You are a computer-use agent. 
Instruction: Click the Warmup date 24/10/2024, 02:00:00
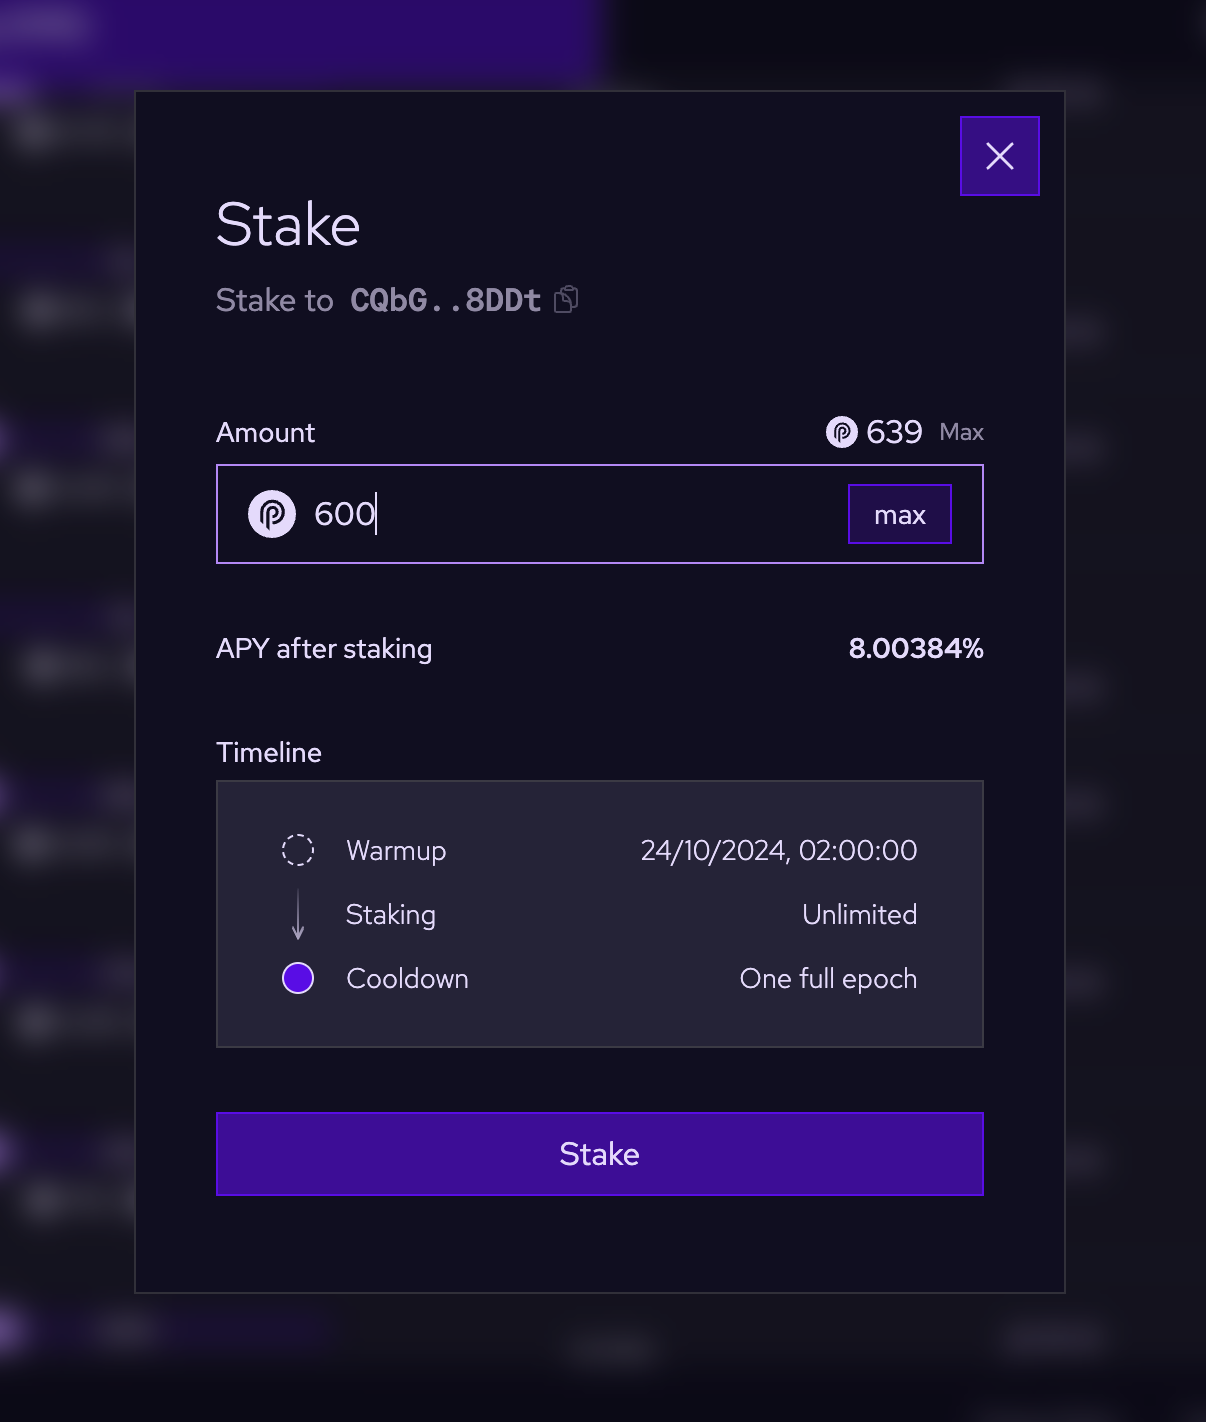click(778, 850)
